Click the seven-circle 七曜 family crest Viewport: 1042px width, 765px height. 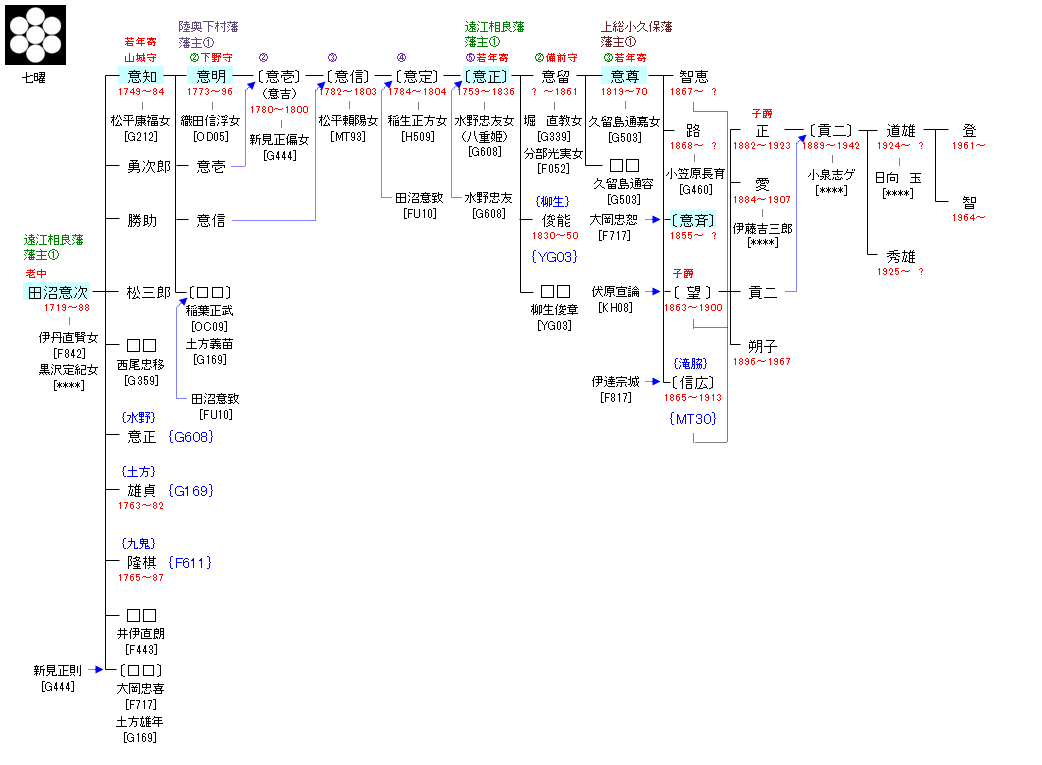[x=36, y=34]
